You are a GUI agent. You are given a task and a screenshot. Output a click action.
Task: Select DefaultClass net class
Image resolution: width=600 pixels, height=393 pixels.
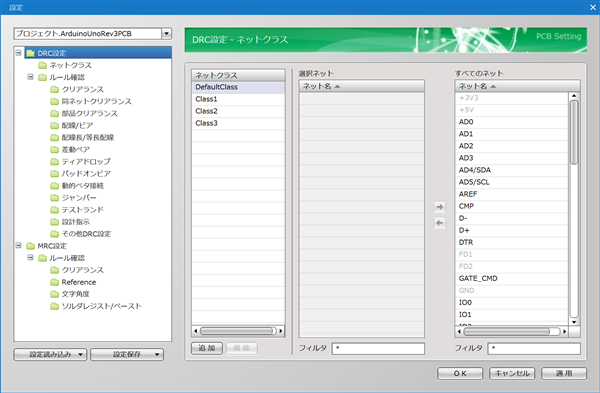(x=238, y=87)
